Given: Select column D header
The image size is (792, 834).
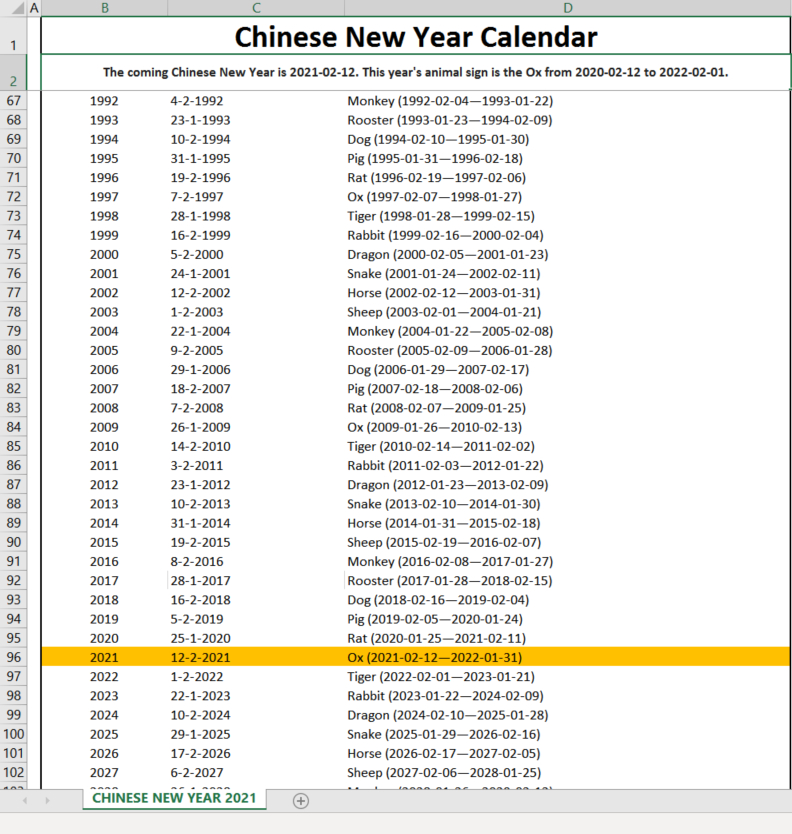Looking at the screenshot, I should click(x=568, y=8).
